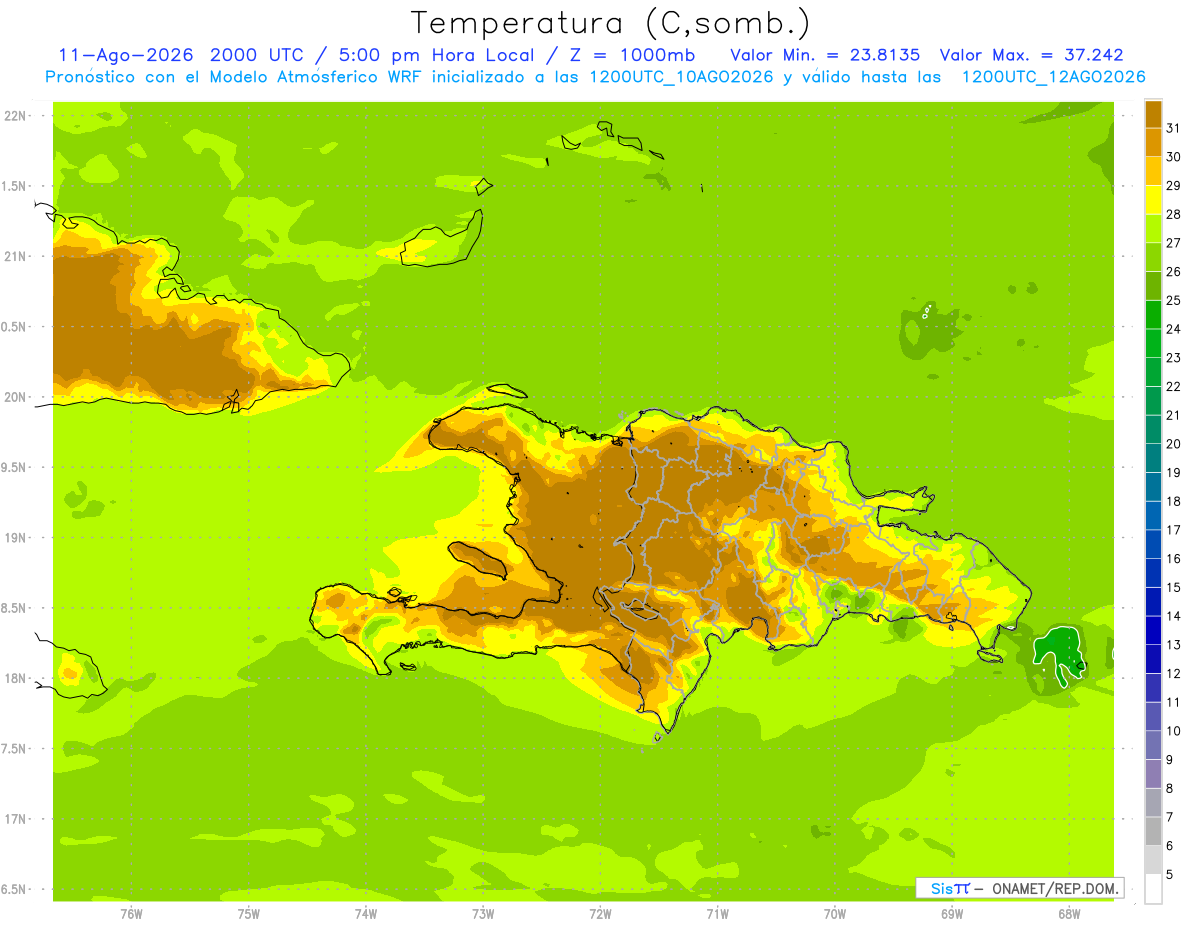Image resolution: width=1200 pixels, height=927 pixels.
Task: Click the '68W' longitude axis label
Action: click(1069, 913)
